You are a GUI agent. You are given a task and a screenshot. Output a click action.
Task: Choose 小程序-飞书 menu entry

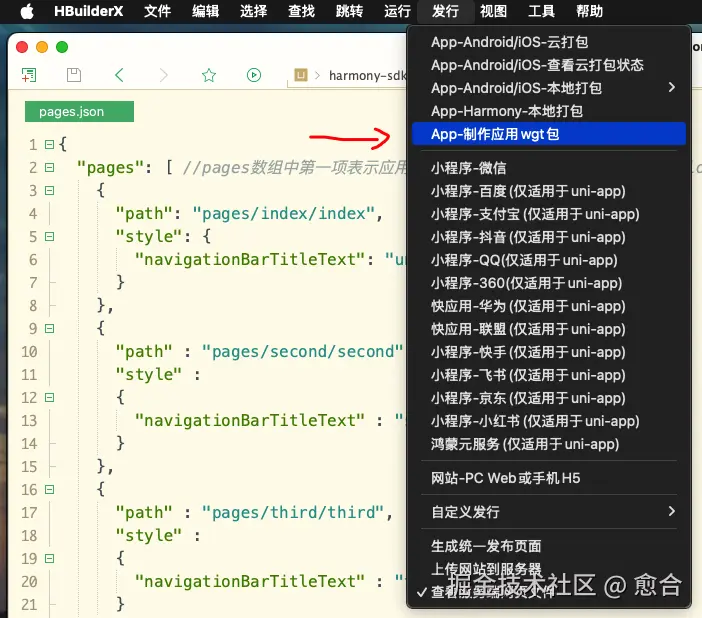549,375
